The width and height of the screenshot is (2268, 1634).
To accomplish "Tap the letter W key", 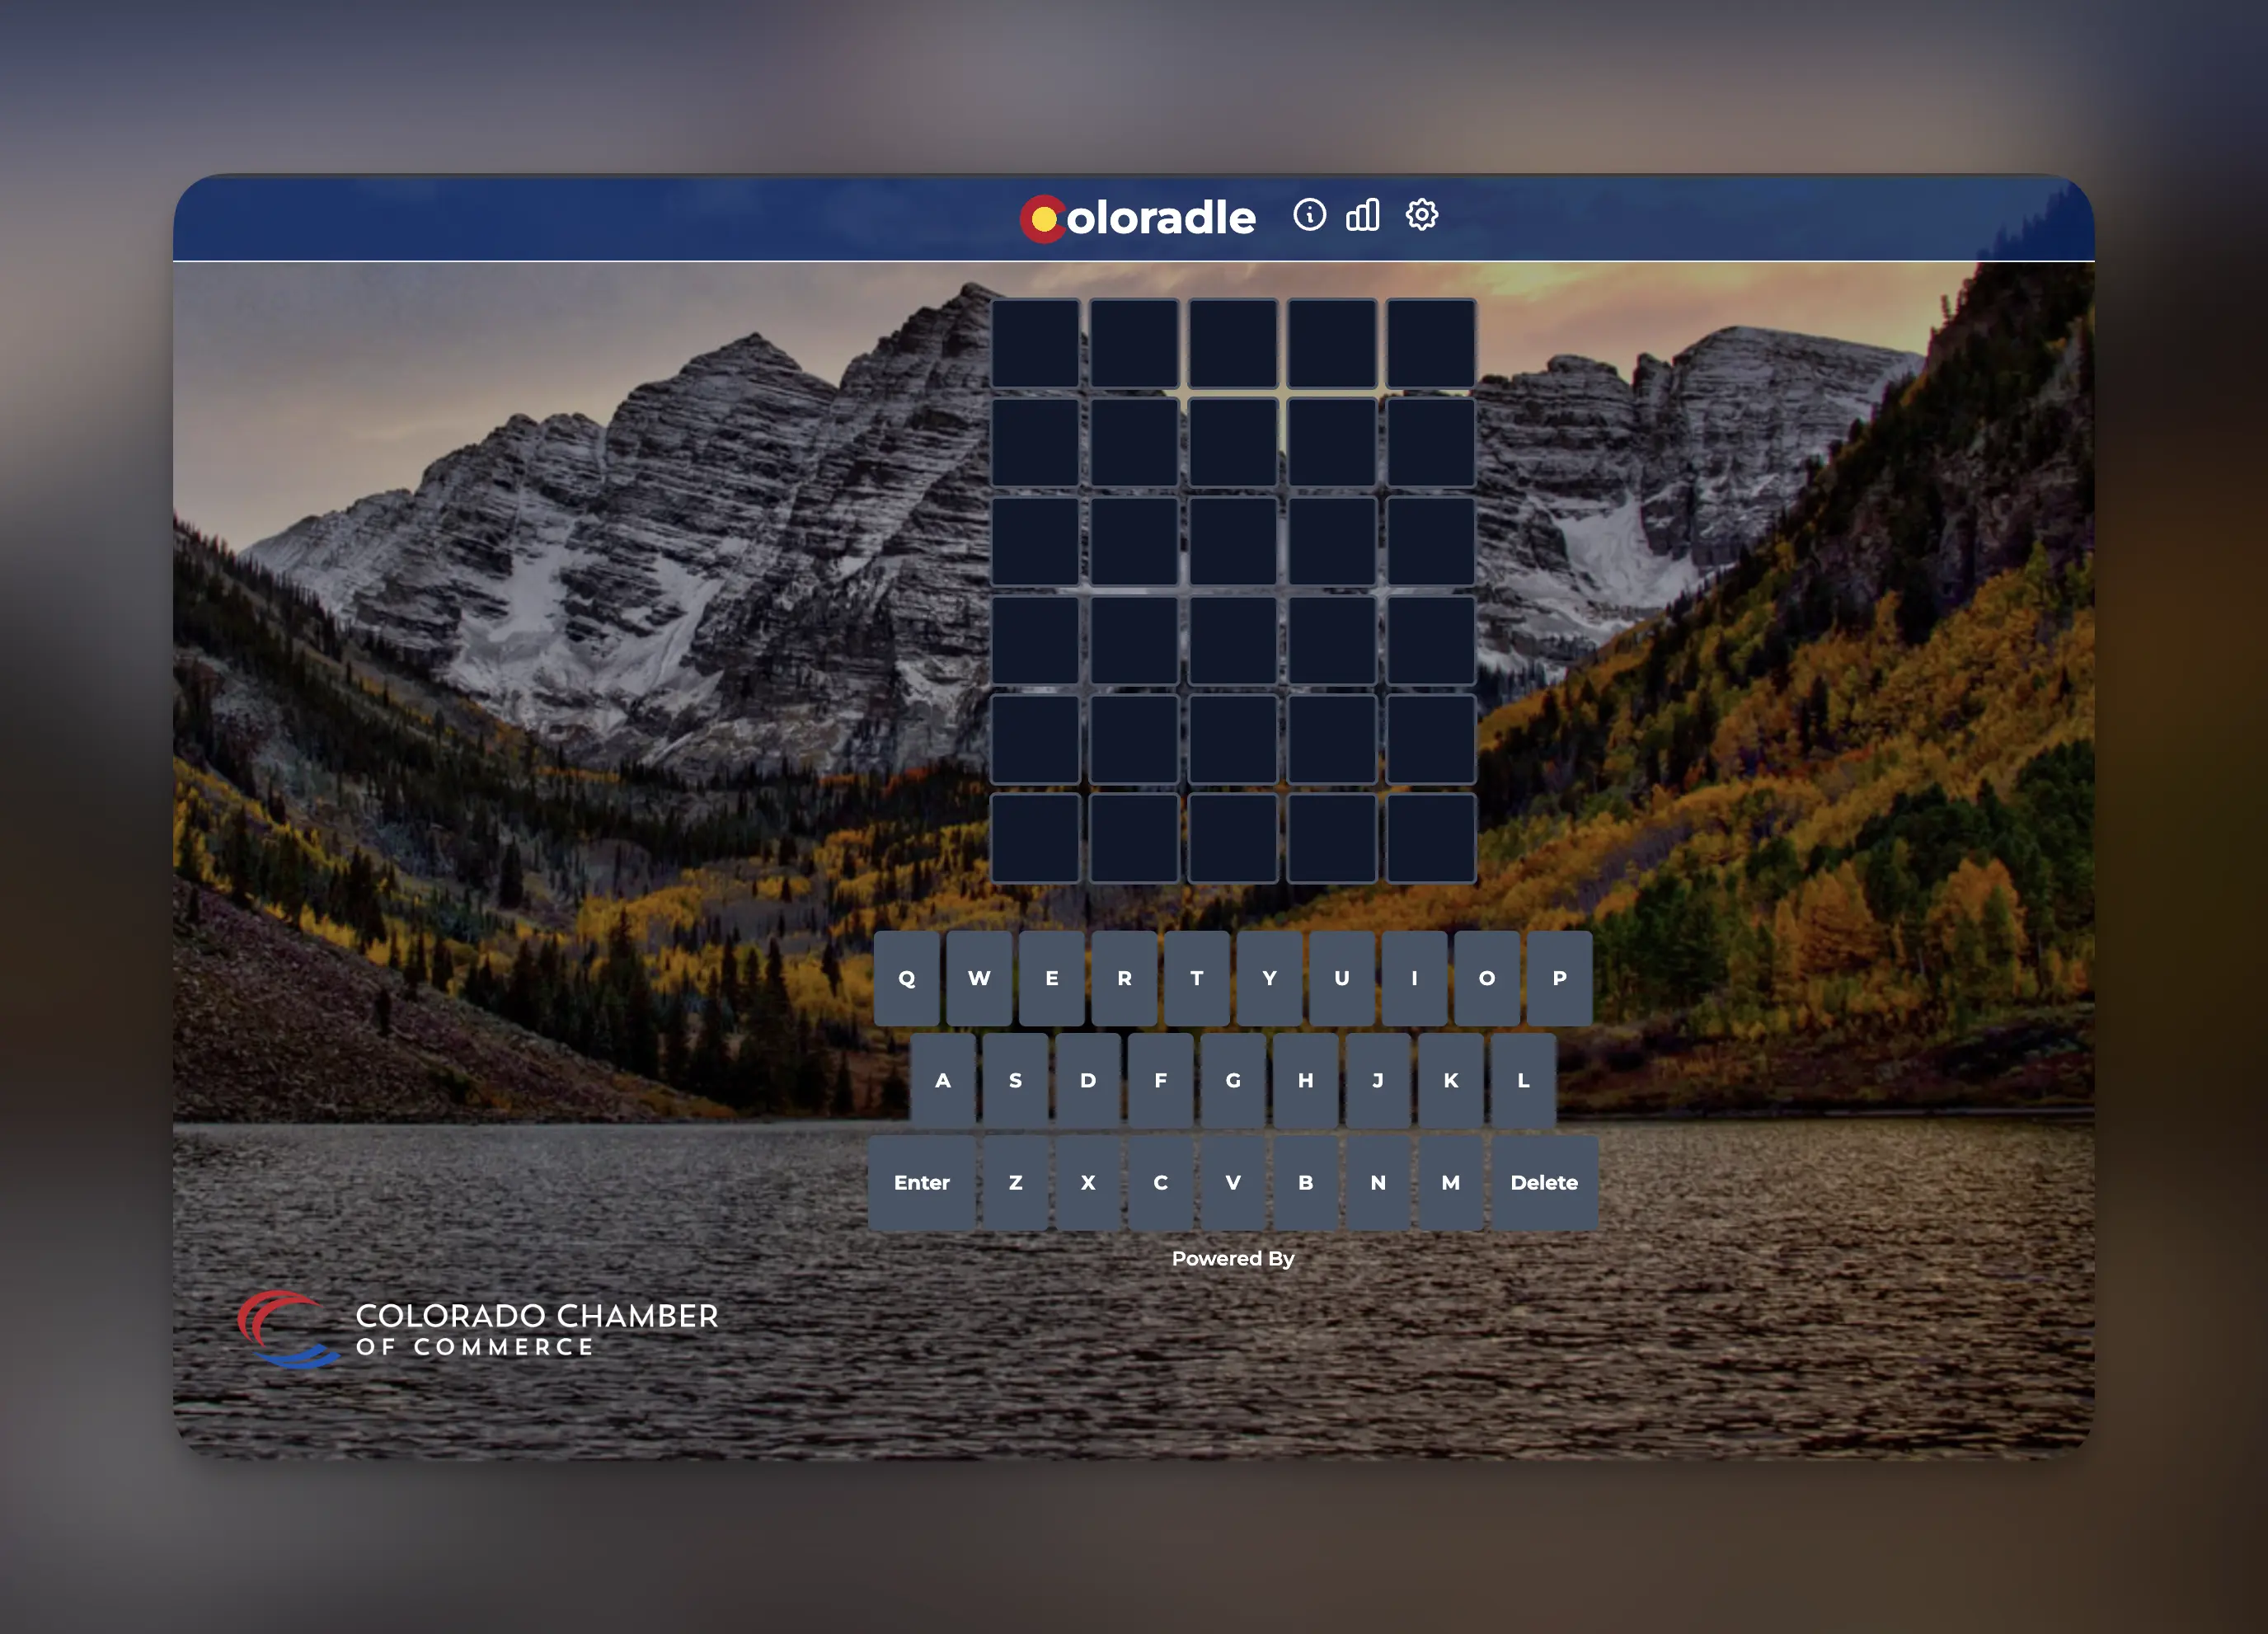I will point(979,978).
